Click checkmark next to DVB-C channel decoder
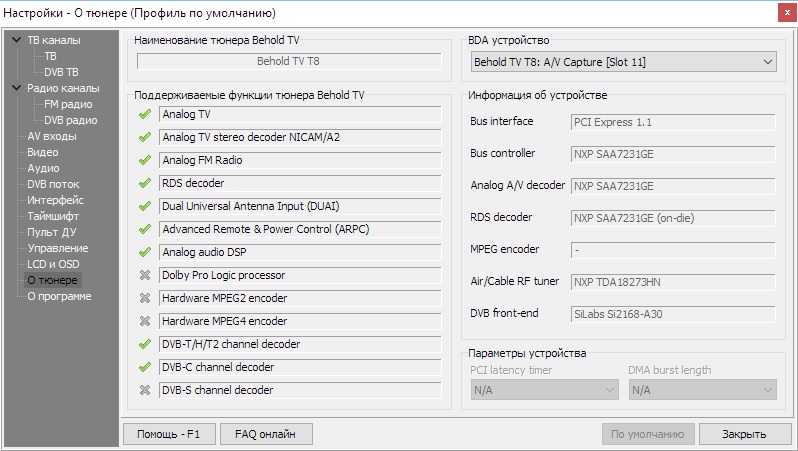Screen dimensions: 798x451 (145, 367)
